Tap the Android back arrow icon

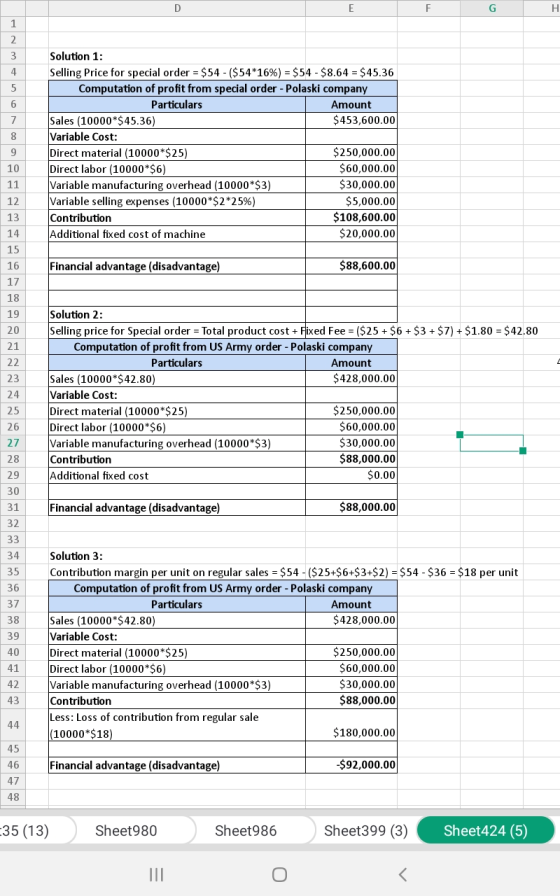pyautogui.click(x=402, y=874)
